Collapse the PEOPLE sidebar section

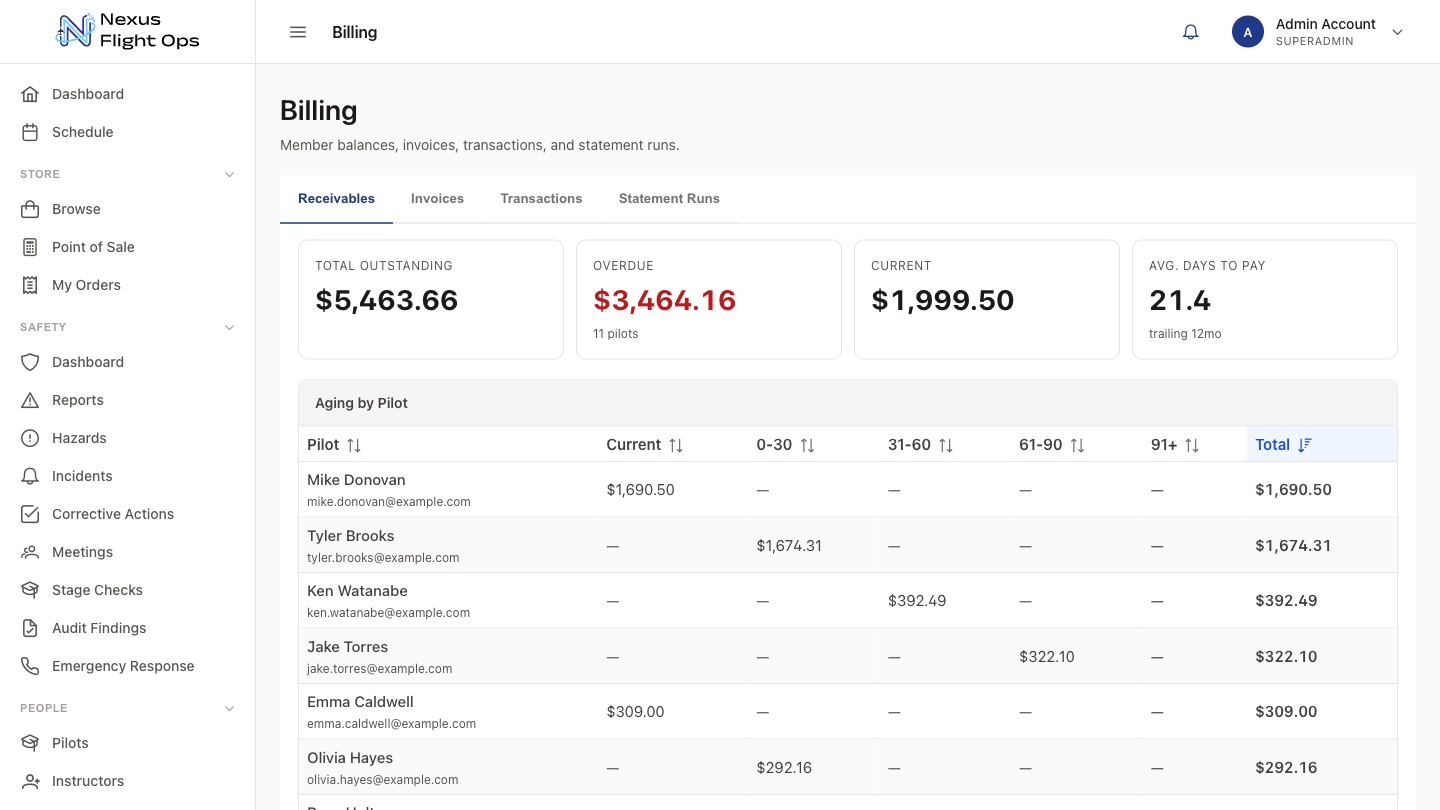coord(229,708)
